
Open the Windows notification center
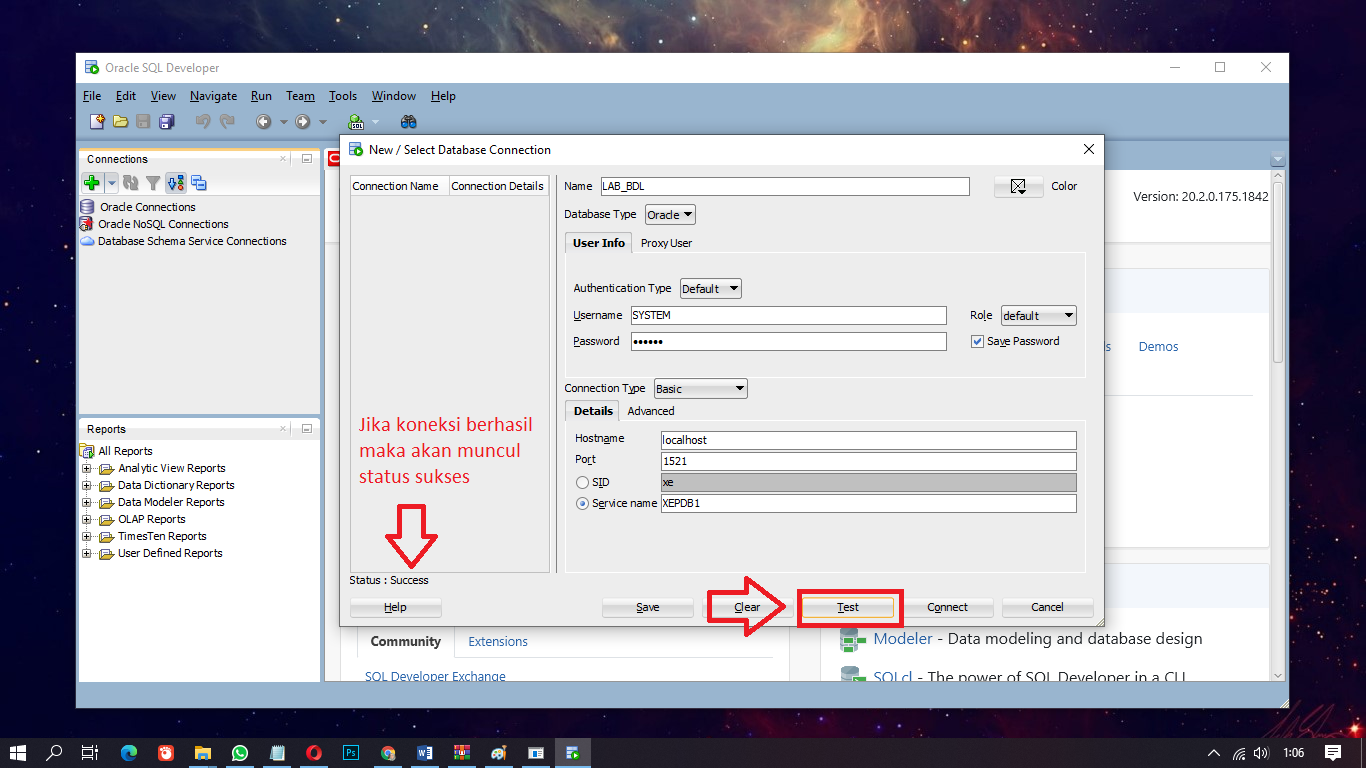pos(1332,753)
